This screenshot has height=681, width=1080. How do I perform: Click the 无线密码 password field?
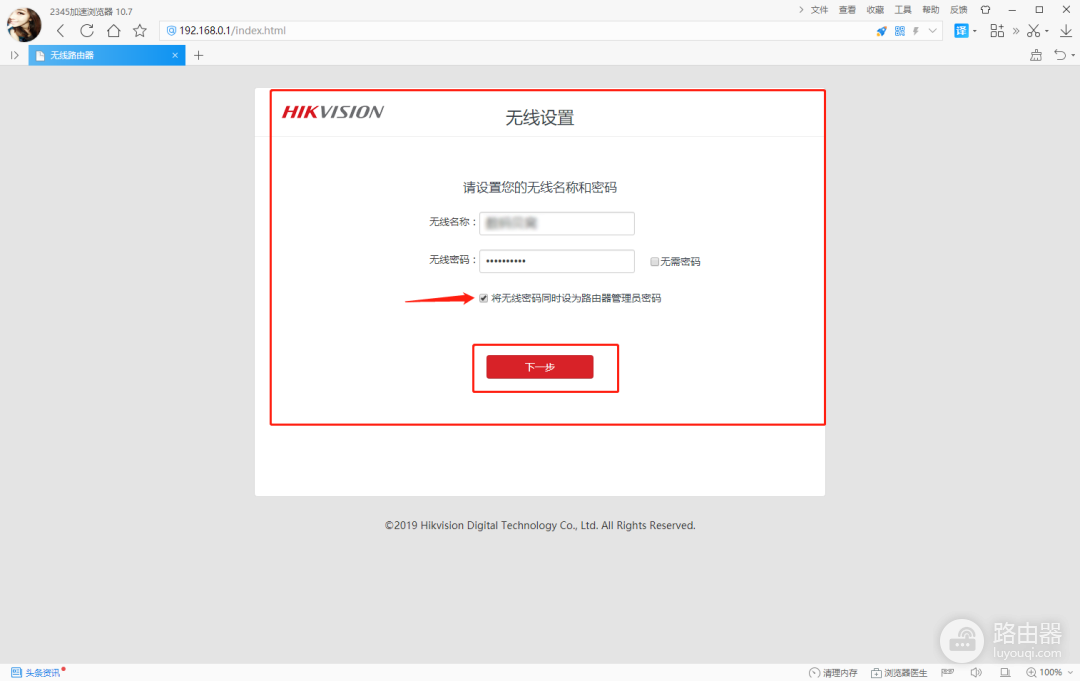click(557, 261)
